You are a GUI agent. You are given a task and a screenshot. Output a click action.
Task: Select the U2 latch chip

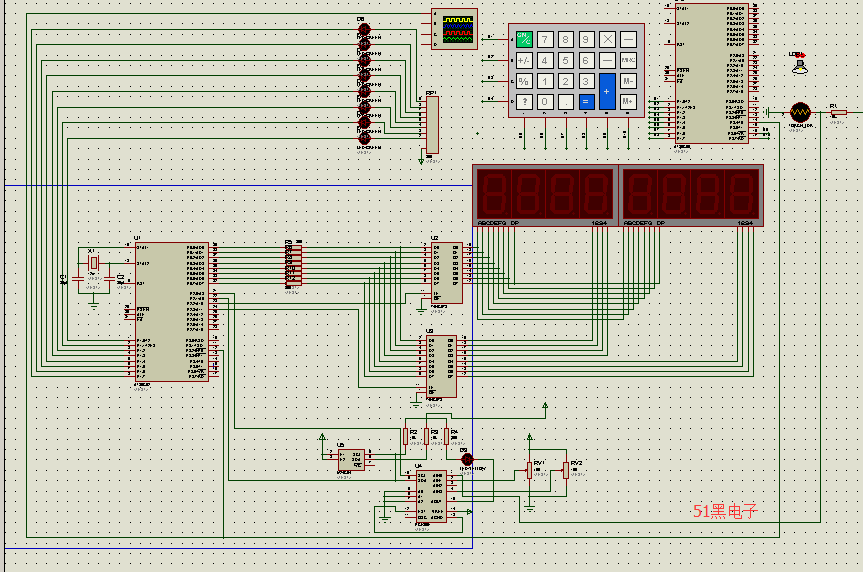(x=446, y=273)
